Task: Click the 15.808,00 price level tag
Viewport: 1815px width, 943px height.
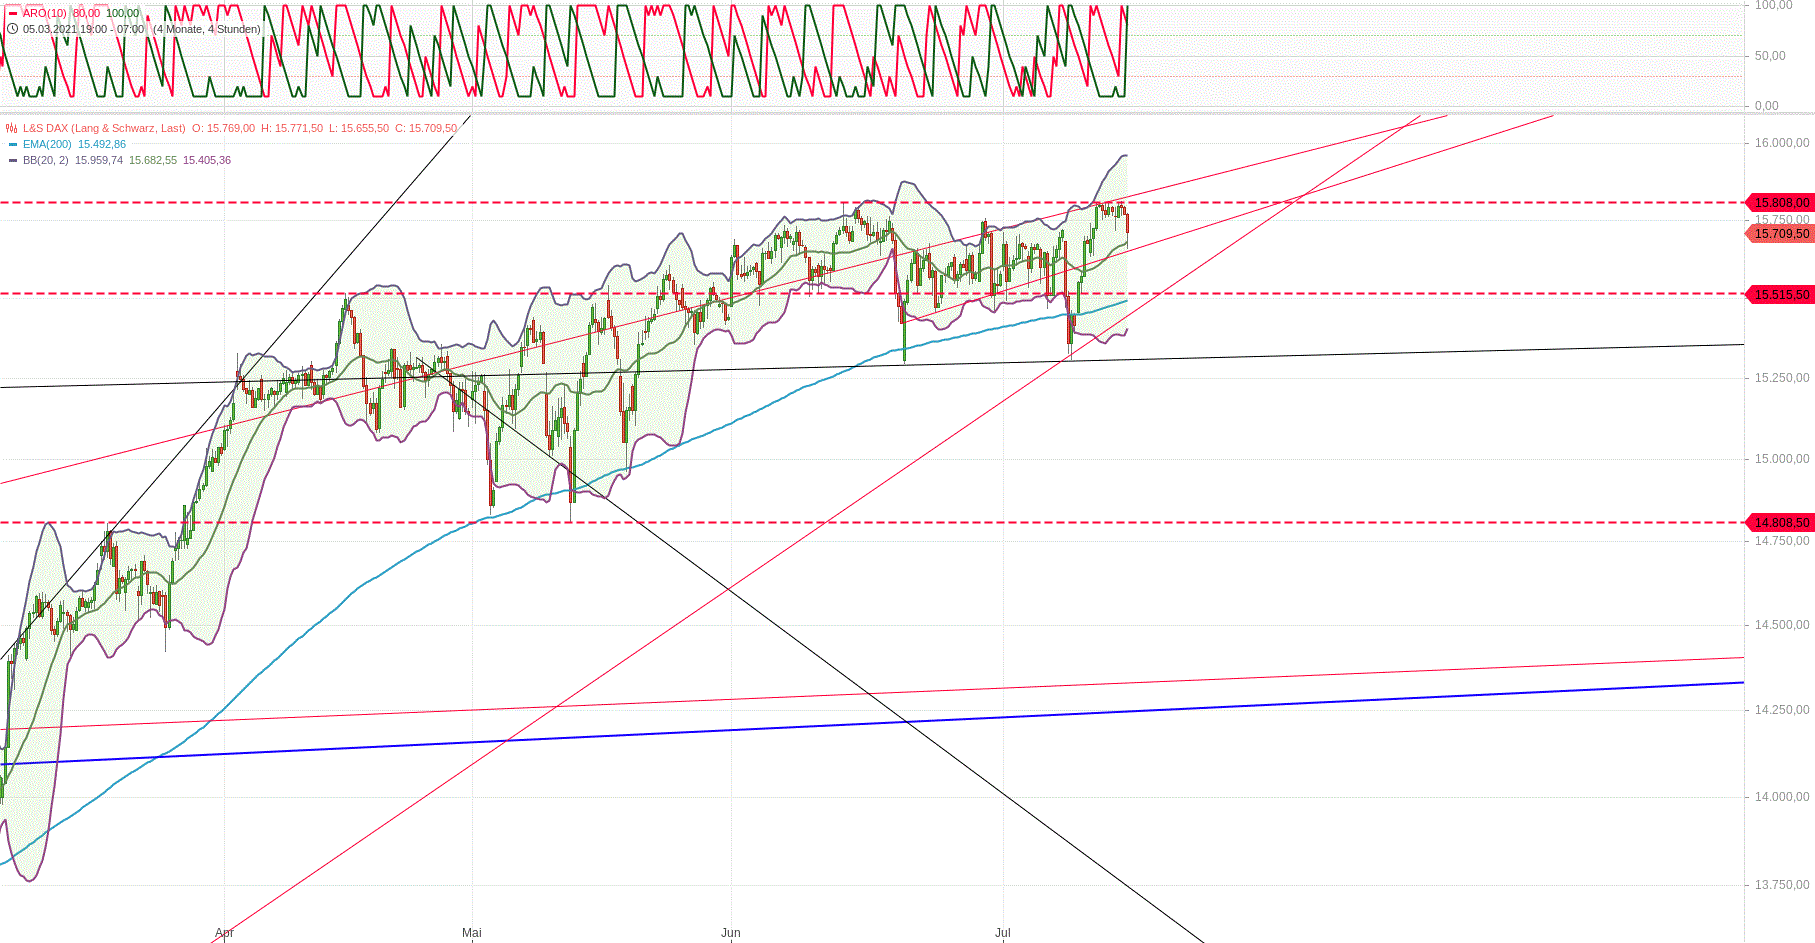Action: pyautogui.click(x=1779, y=203)
